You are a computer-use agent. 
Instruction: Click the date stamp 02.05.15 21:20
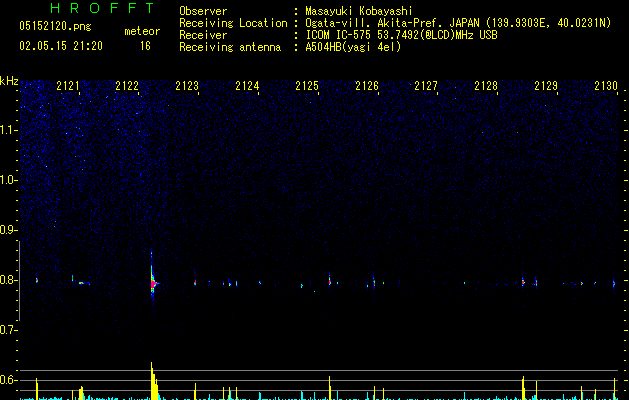point(61,46)
